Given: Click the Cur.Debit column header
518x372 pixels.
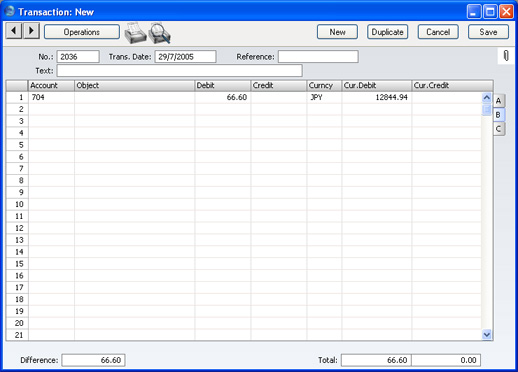Looking at the screenshot, I should (377, 86).
